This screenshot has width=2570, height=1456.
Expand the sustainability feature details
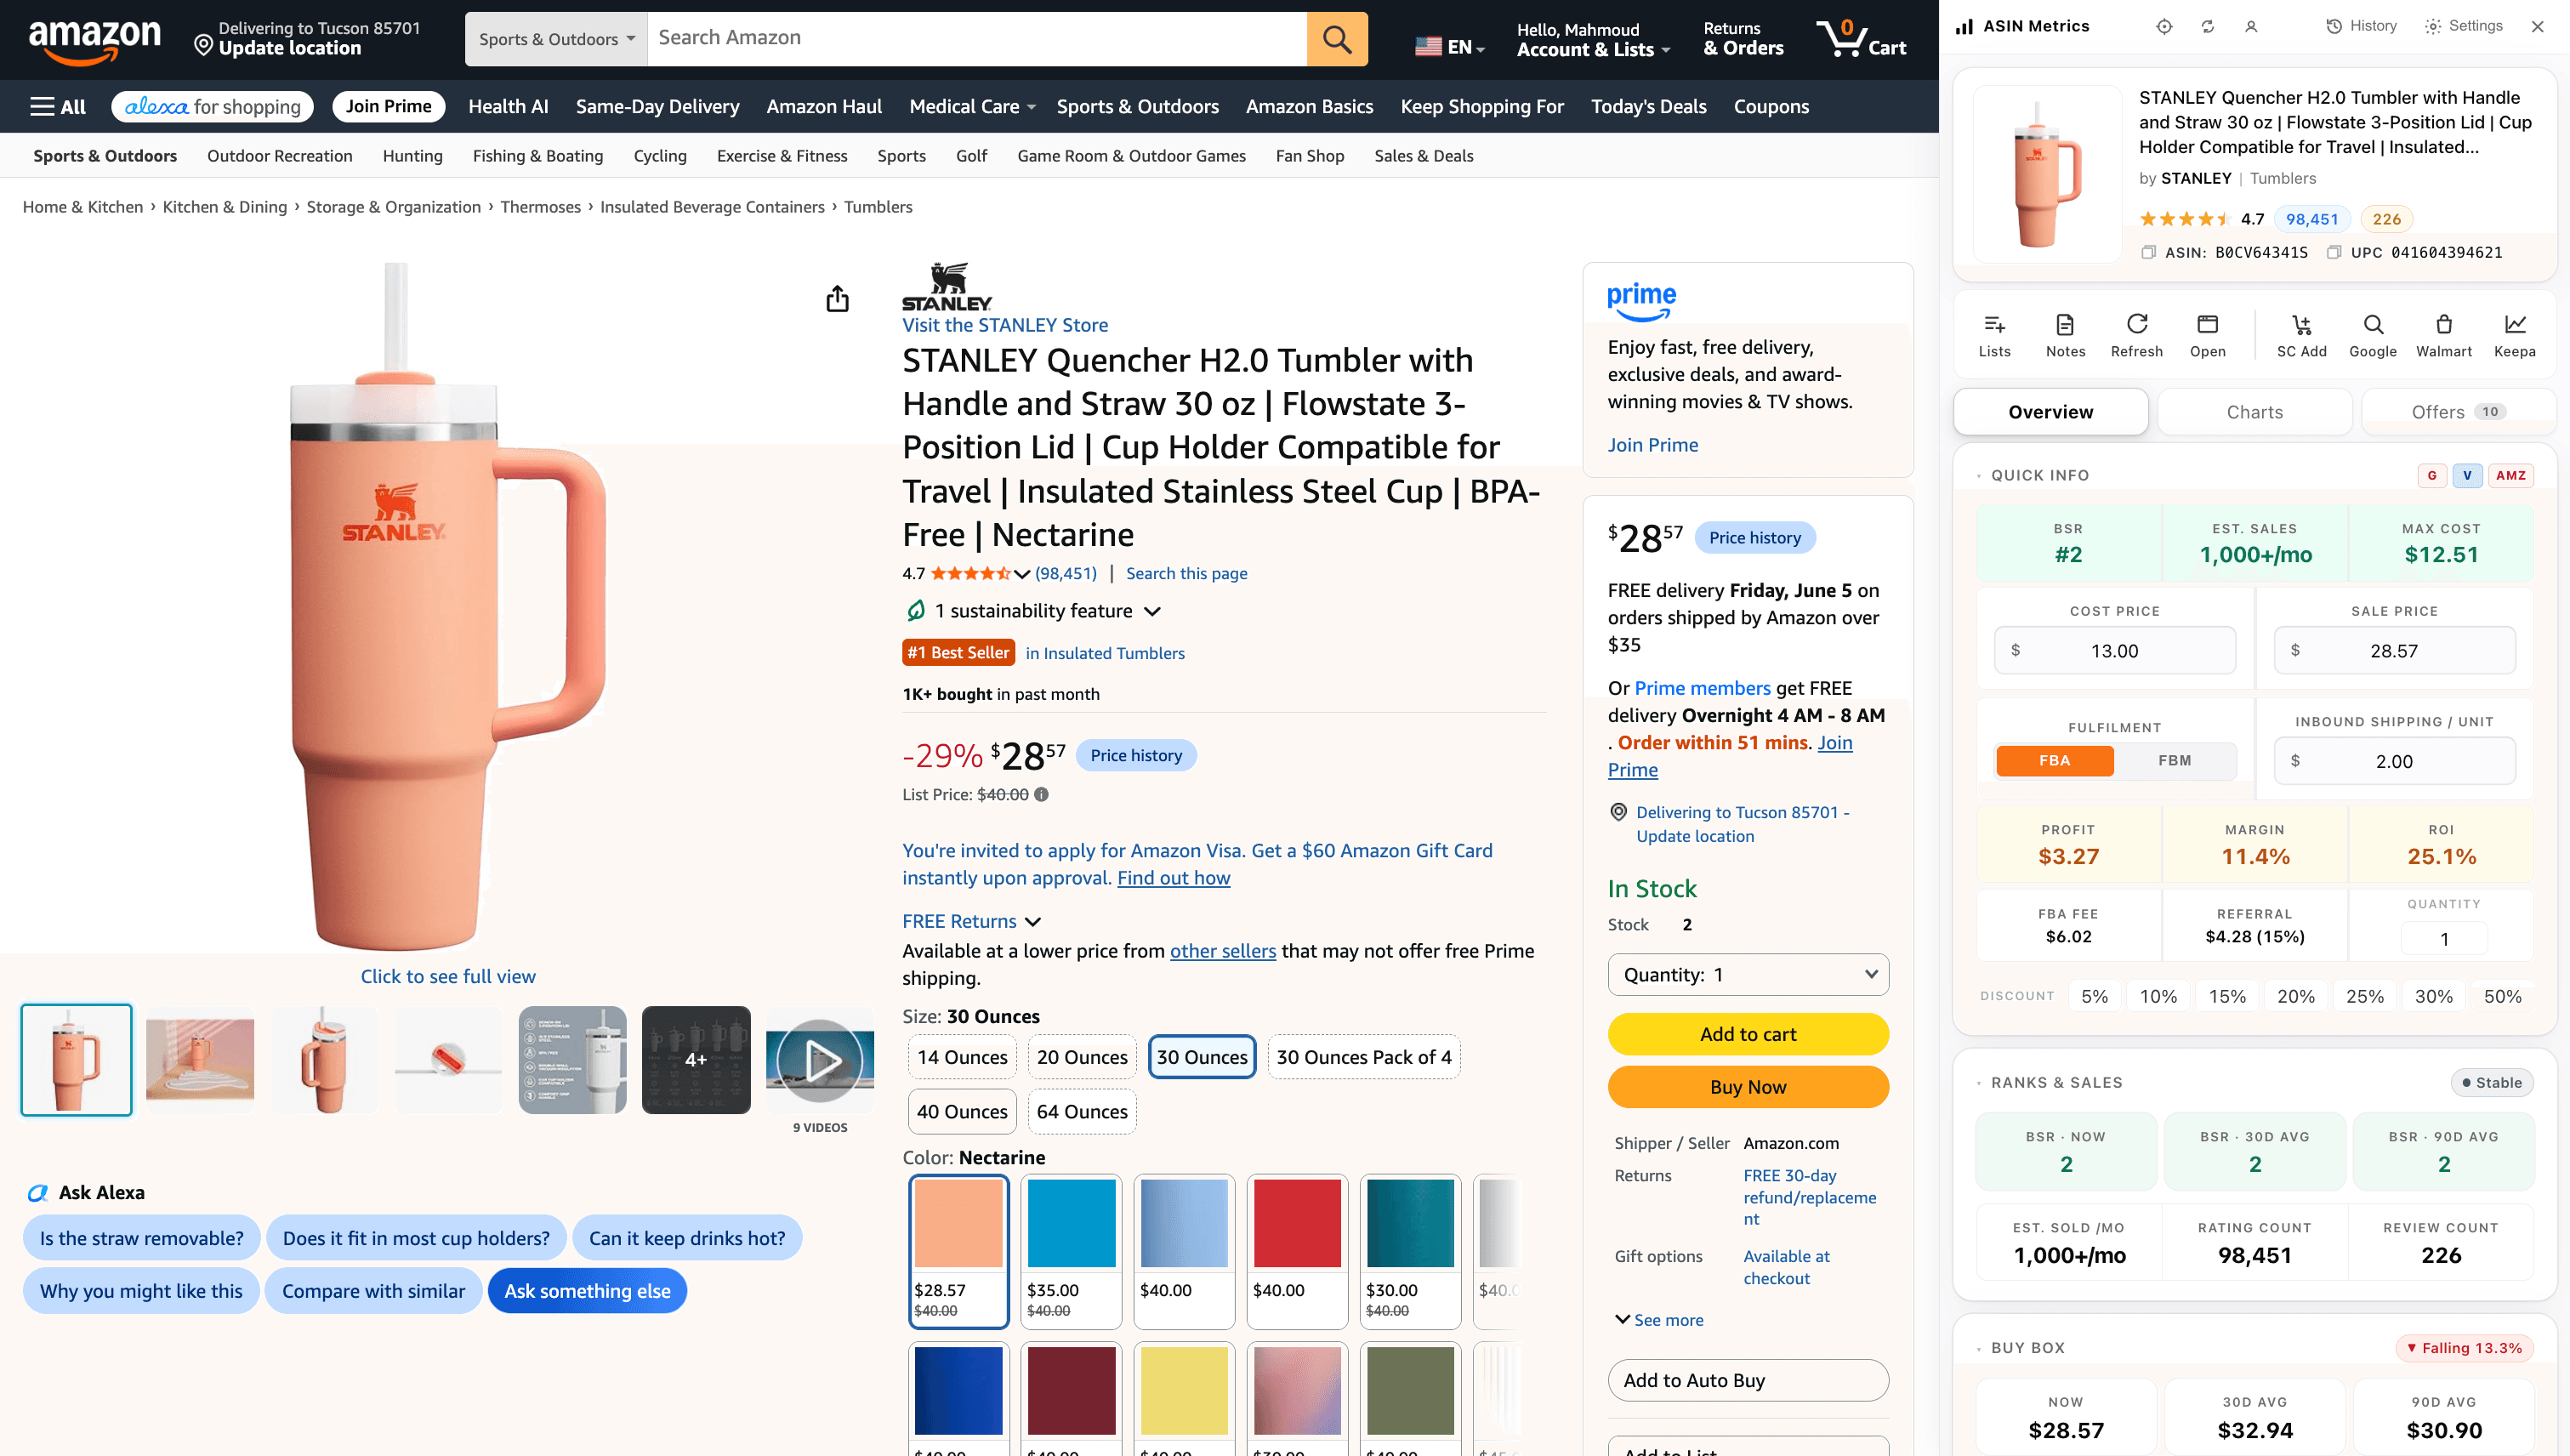coord(1152,611)
